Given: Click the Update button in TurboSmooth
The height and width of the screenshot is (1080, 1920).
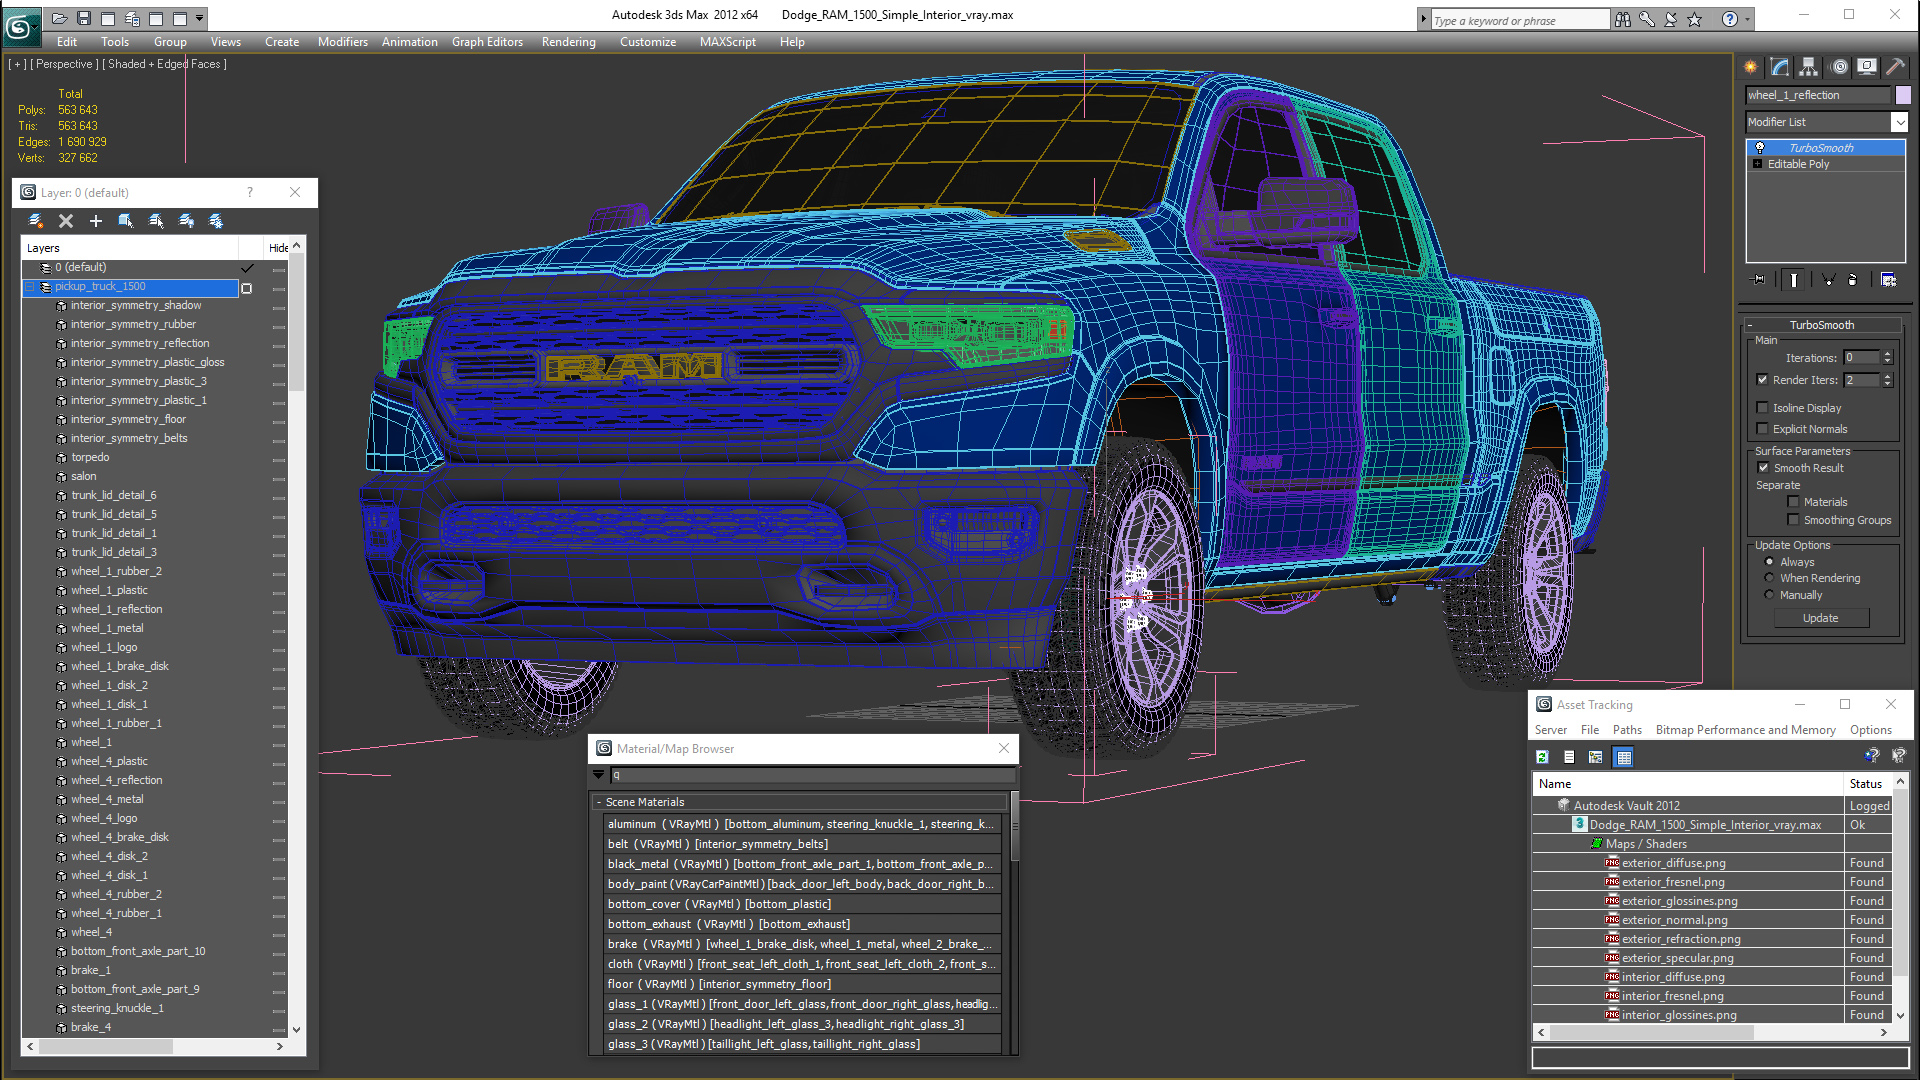Looking at the screenshot, I should click(1820, 618).
